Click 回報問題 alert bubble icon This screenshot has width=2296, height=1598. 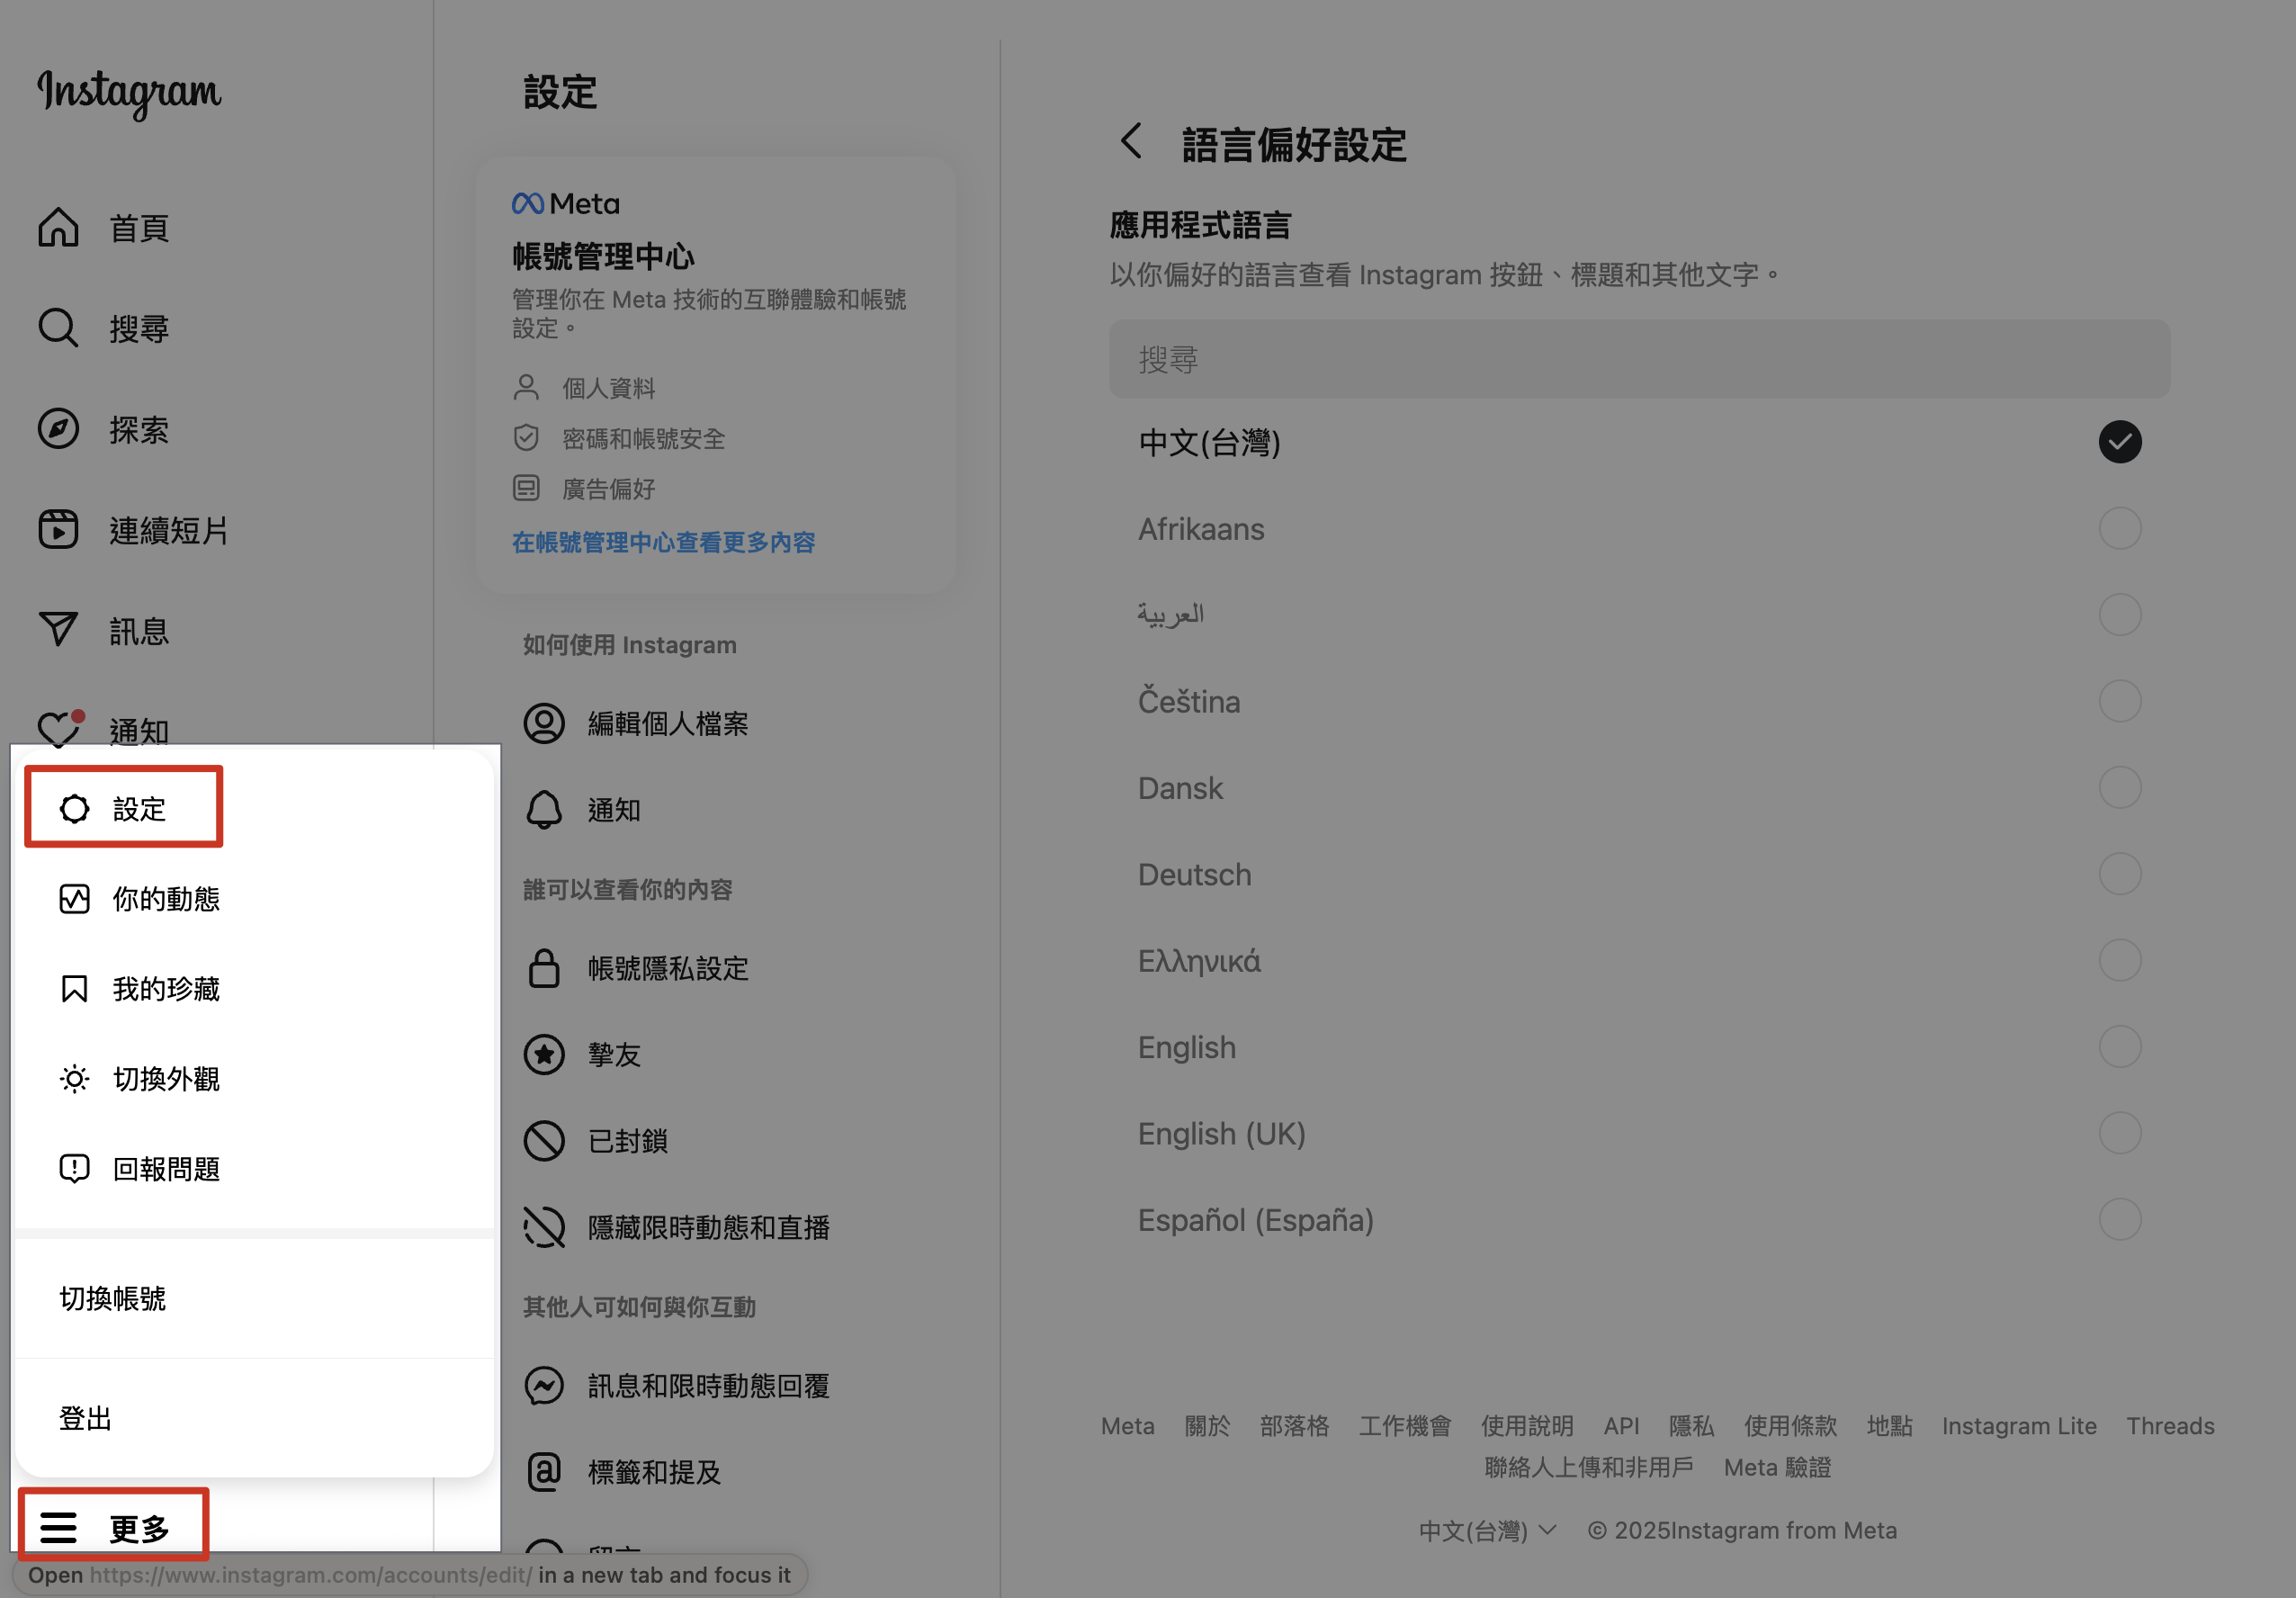pyautogui.click(x=75, y=1168)
